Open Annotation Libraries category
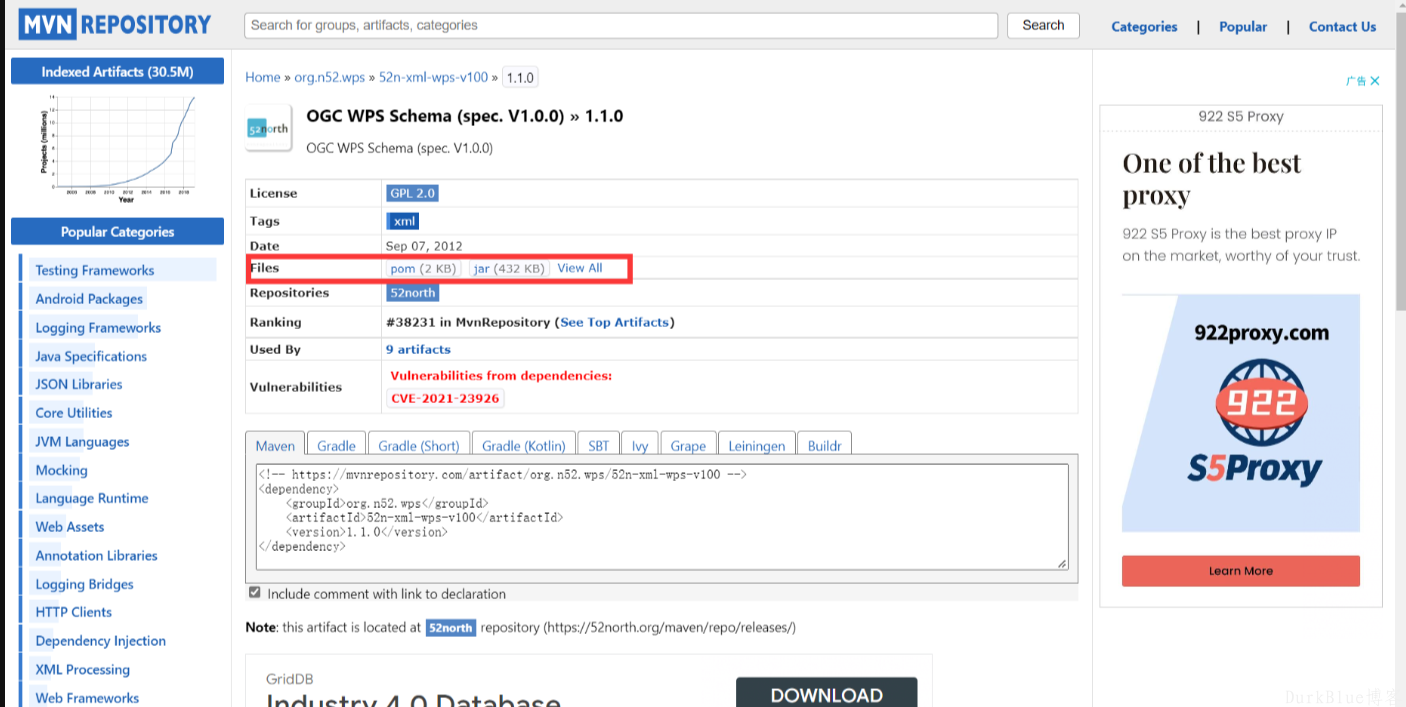Viewport: 1406px width, 707px height. (97, 555)
